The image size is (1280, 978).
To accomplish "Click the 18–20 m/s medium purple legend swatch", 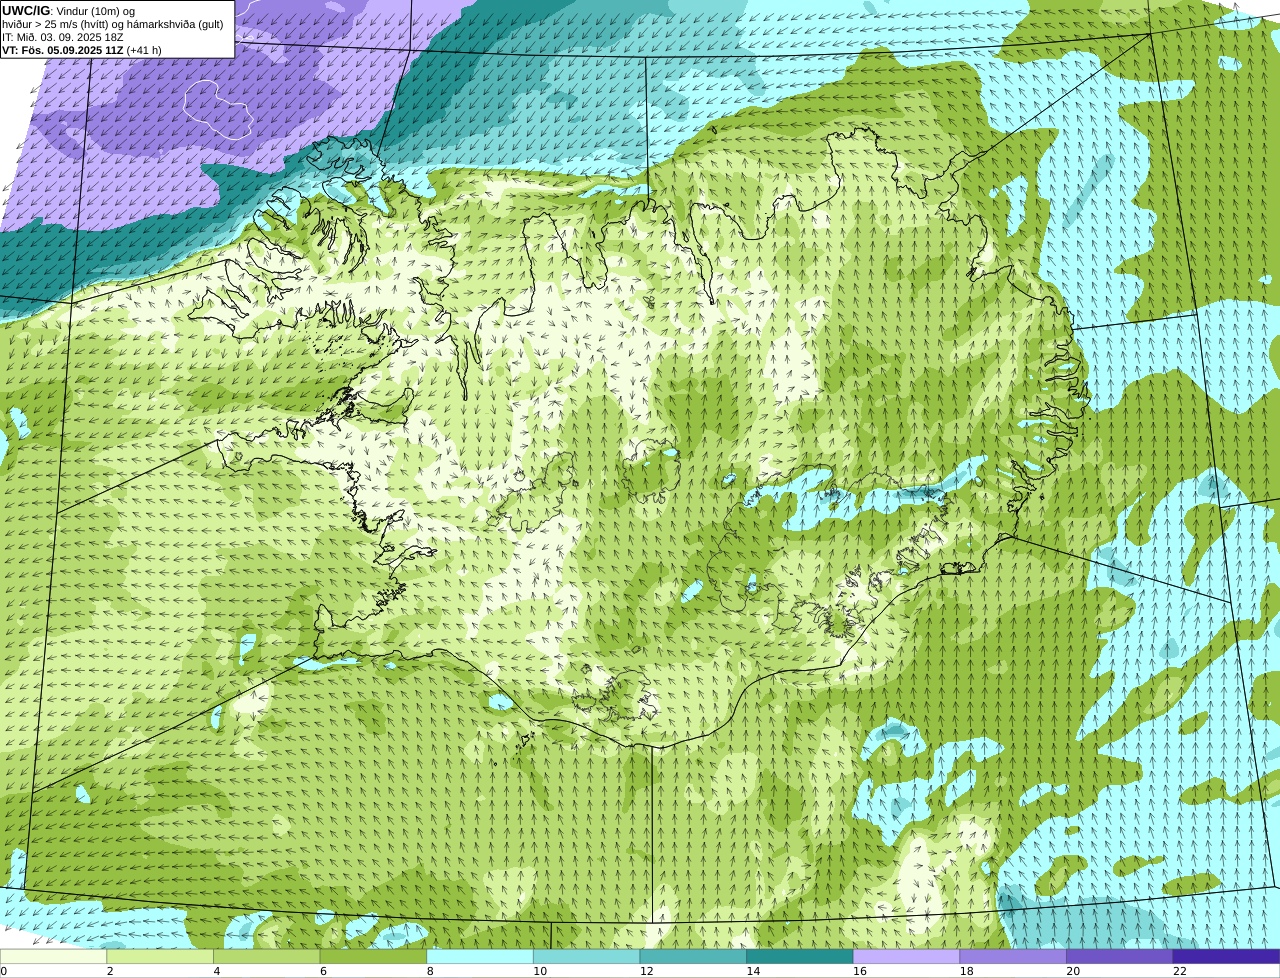I will [1013, 957].
